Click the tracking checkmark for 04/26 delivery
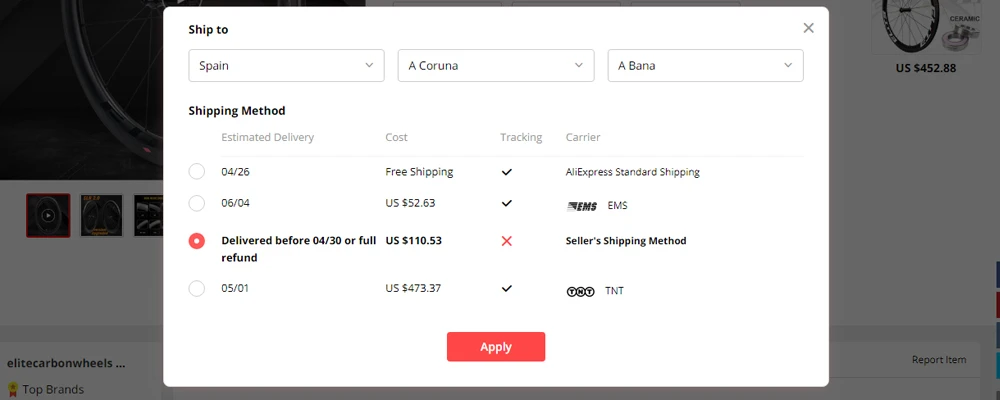The image size is (1000, 400). pyautogui.click(x=507, y=172)
